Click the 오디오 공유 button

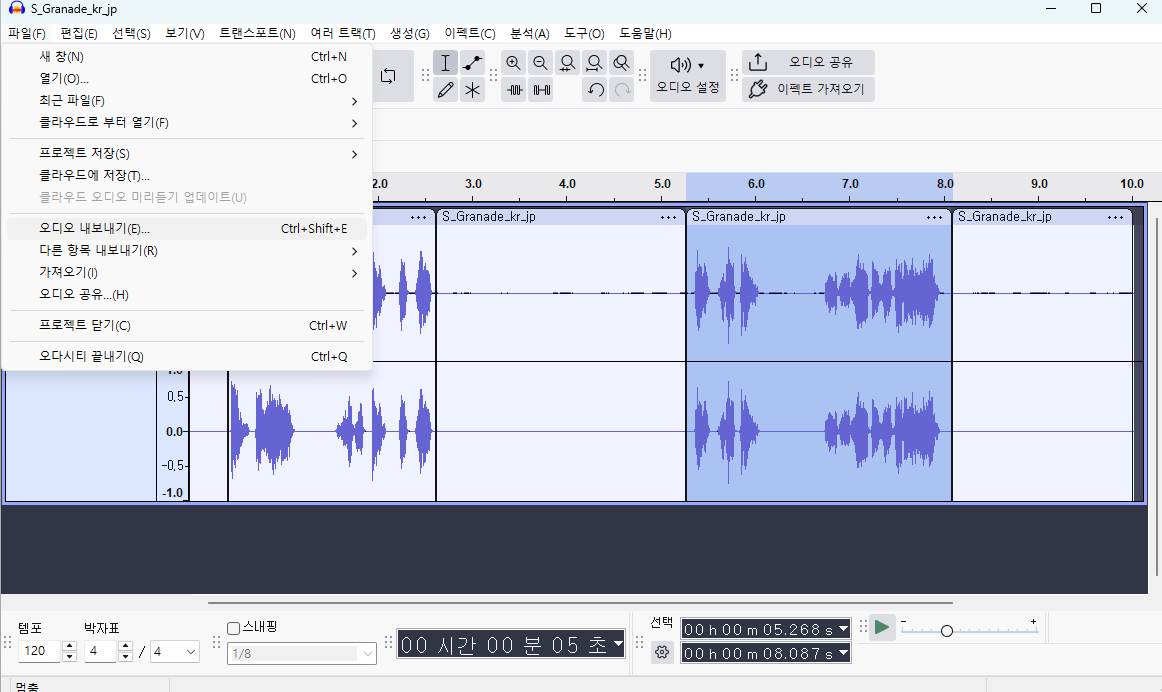(808, 62)
